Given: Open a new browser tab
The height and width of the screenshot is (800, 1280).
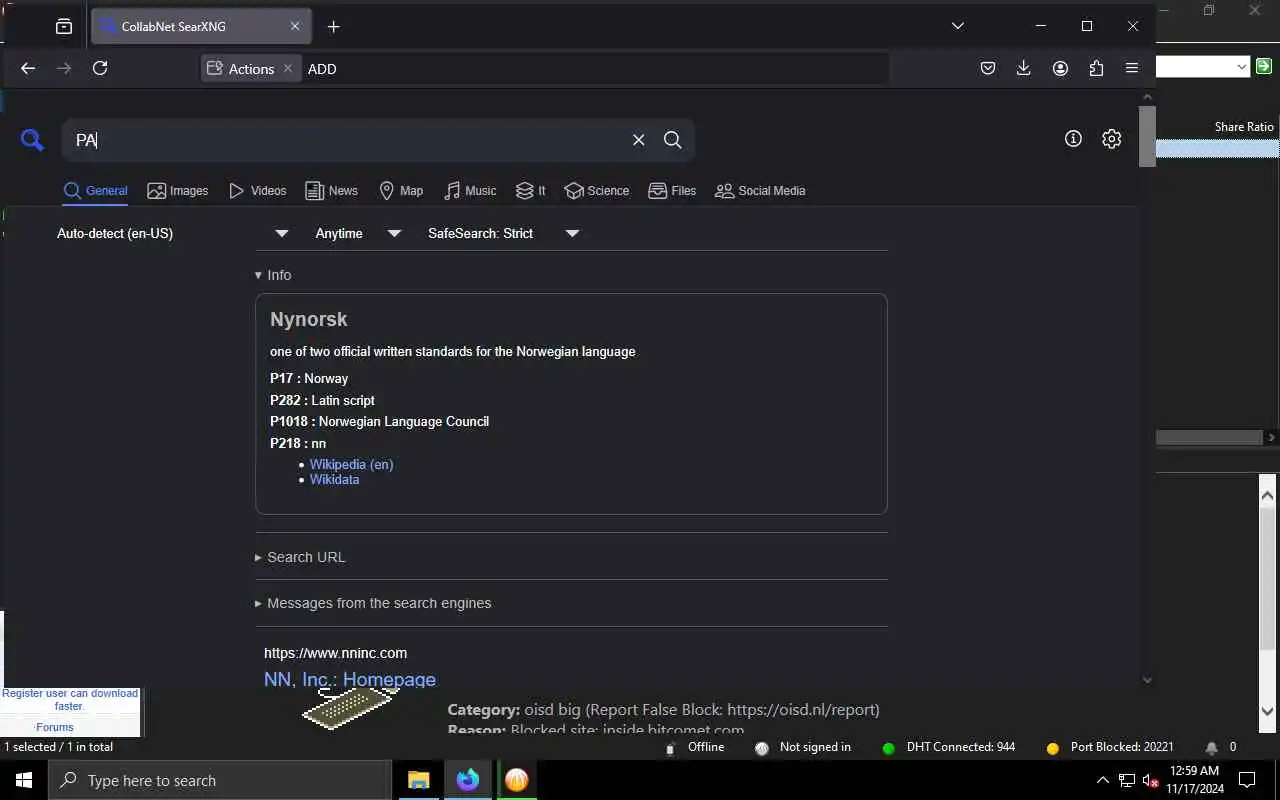Looking at the screenshot, I should [x=334, y=27].
